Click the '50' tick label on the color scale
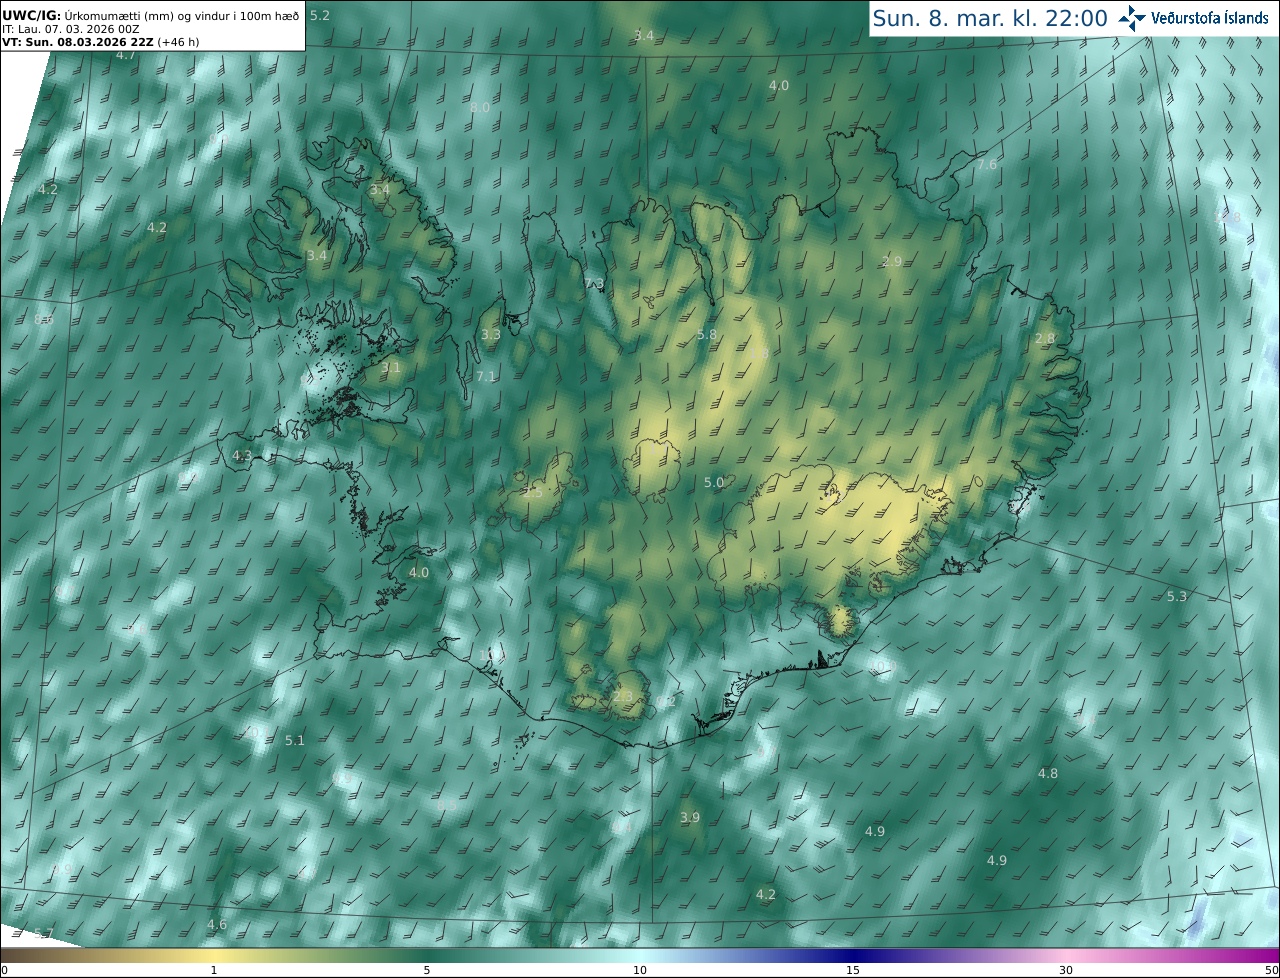 point(1272,970)
